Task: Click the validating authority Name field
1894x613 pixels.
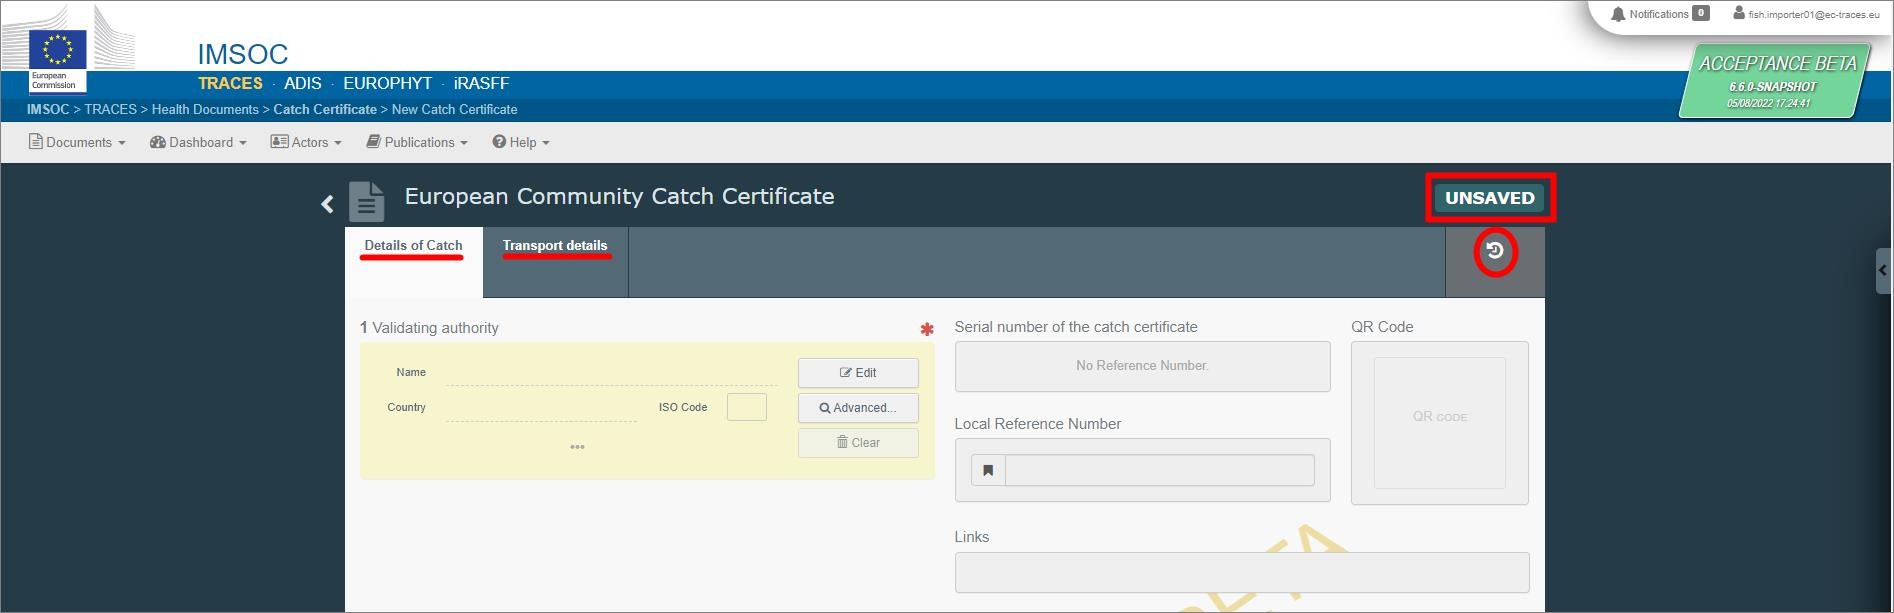Action: pyautogui.click(x=611, y=373)
